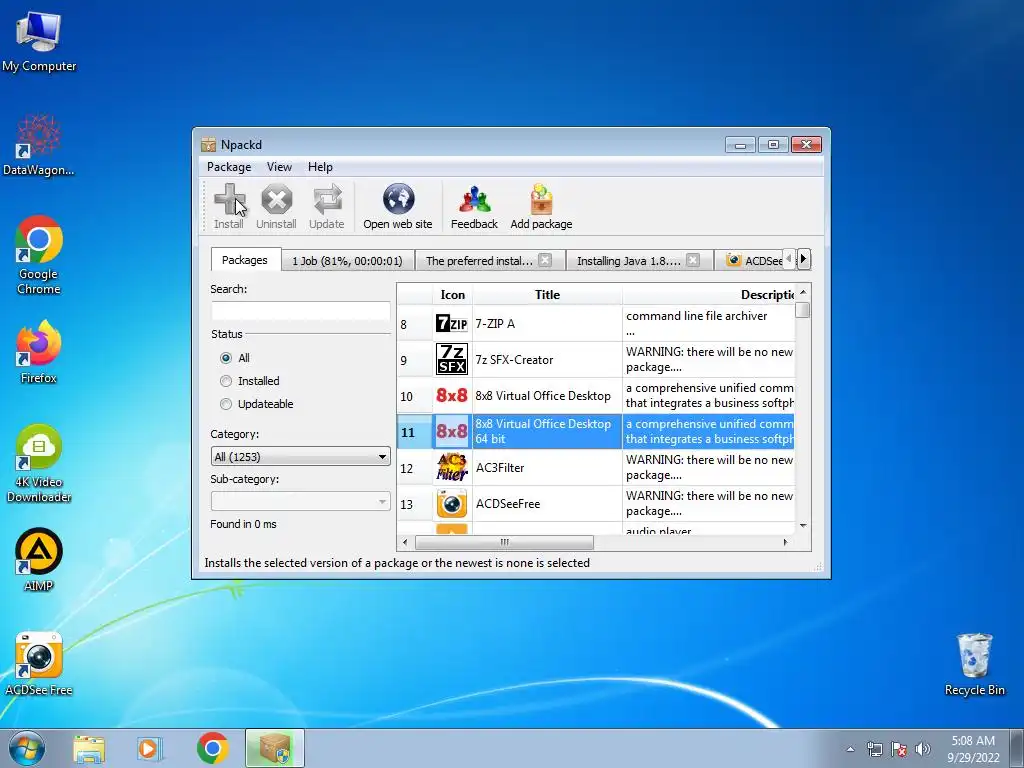
Task: Switch to the Packages tab
Action: coord(245,260)
